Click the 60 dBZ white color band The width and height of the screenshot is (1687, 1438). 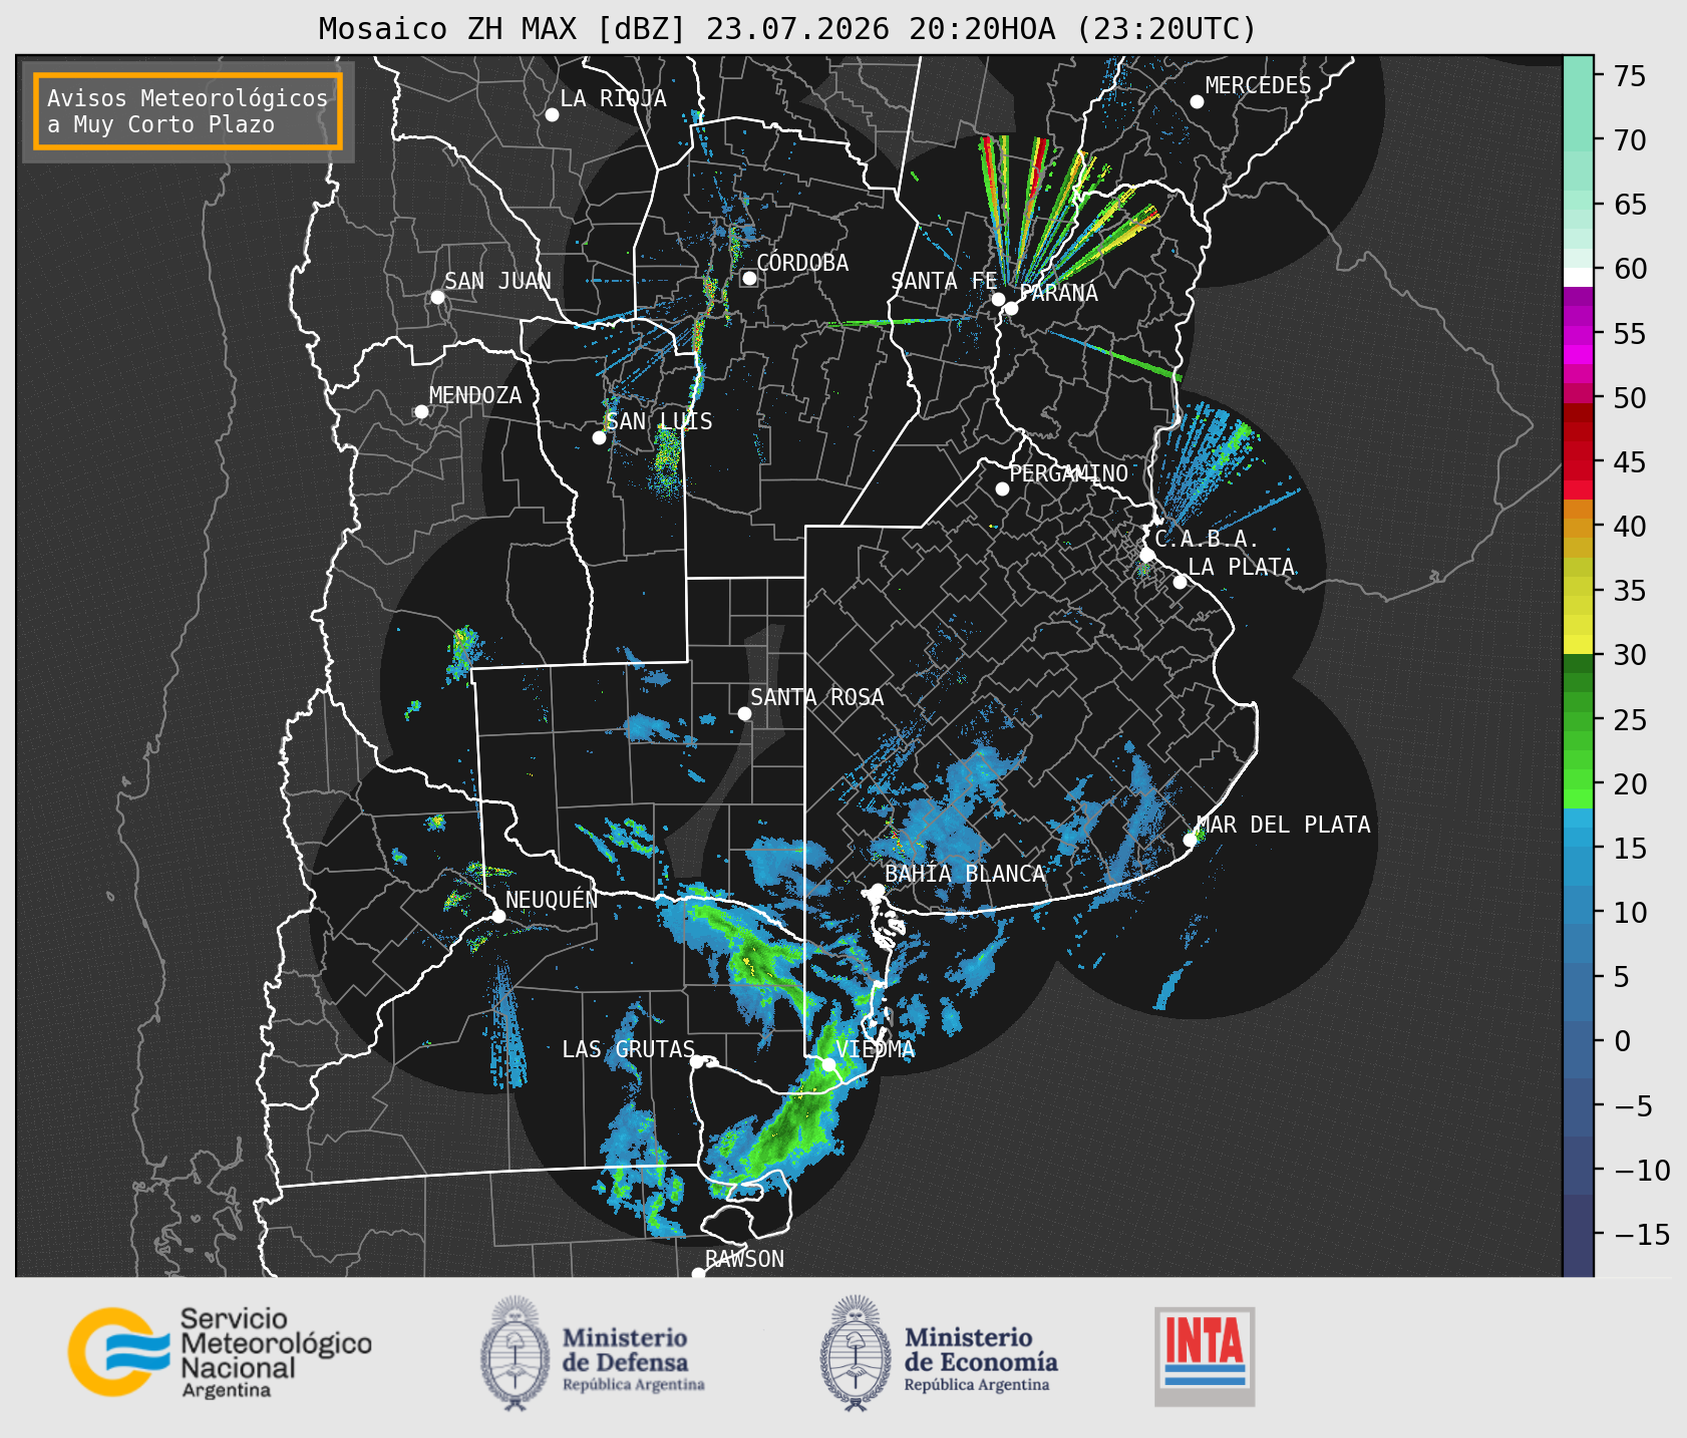tap(1578, 276)
